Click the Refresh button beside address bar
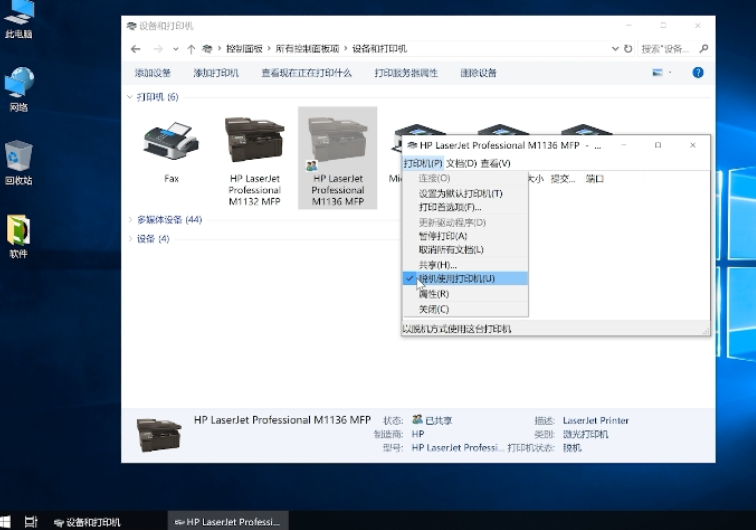Screen dimensions: 756x530 tap(628, 48)
